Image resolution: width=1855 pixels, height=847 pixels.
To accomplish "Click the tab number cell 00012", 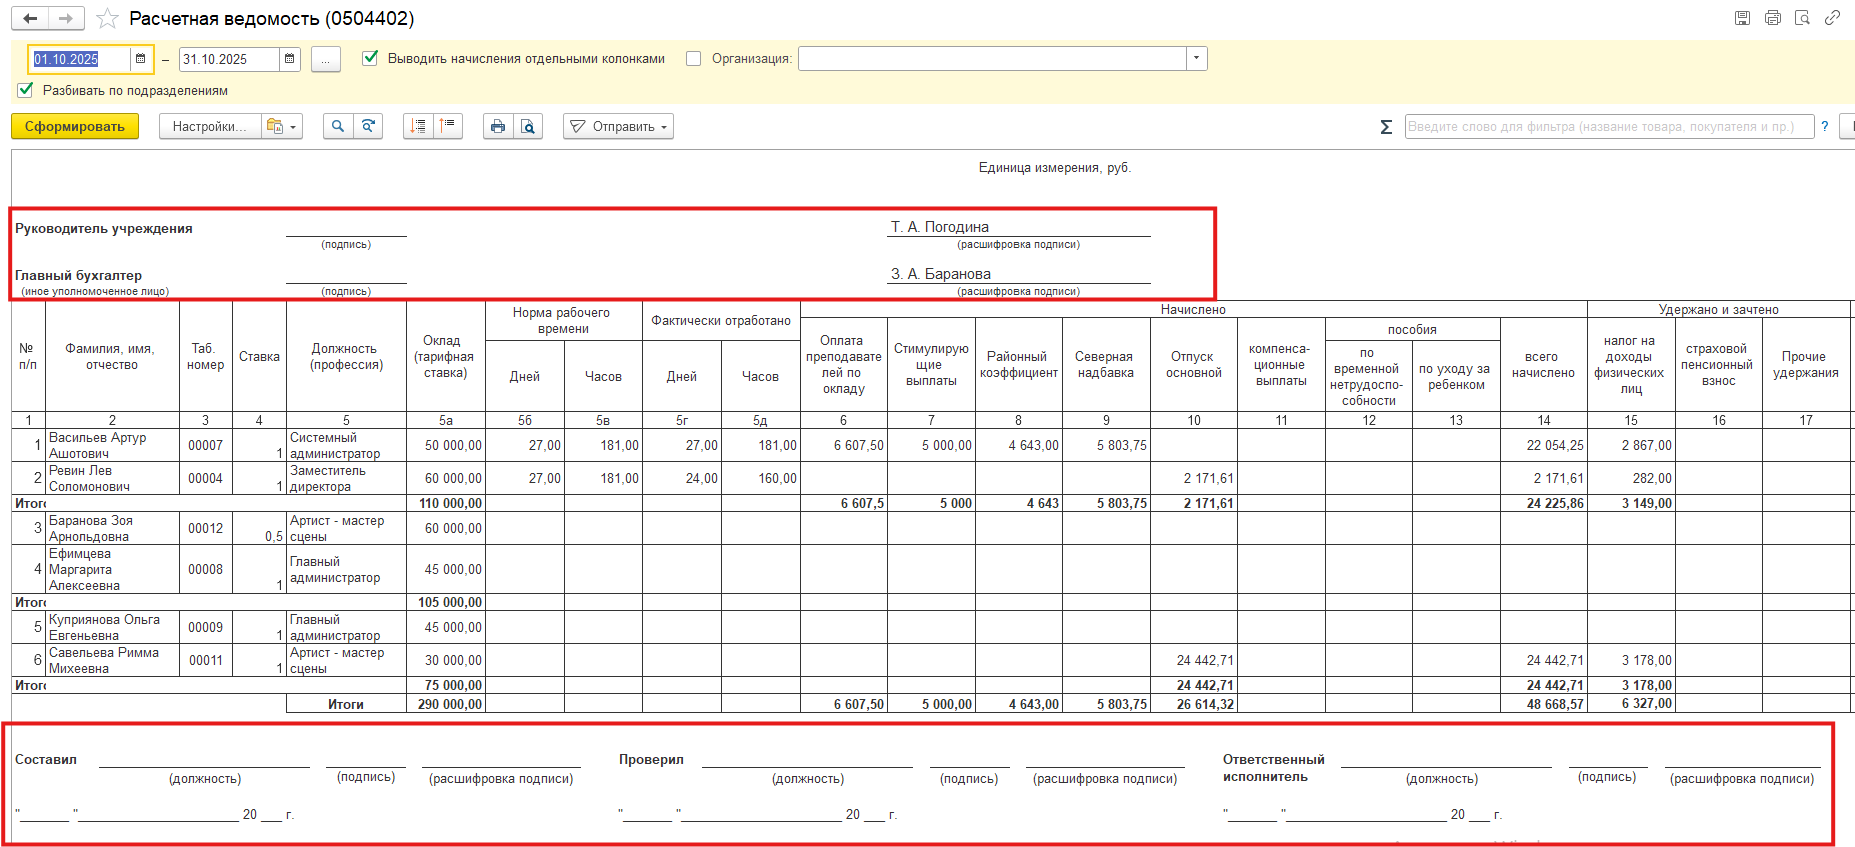I will (x=206, y=528).
